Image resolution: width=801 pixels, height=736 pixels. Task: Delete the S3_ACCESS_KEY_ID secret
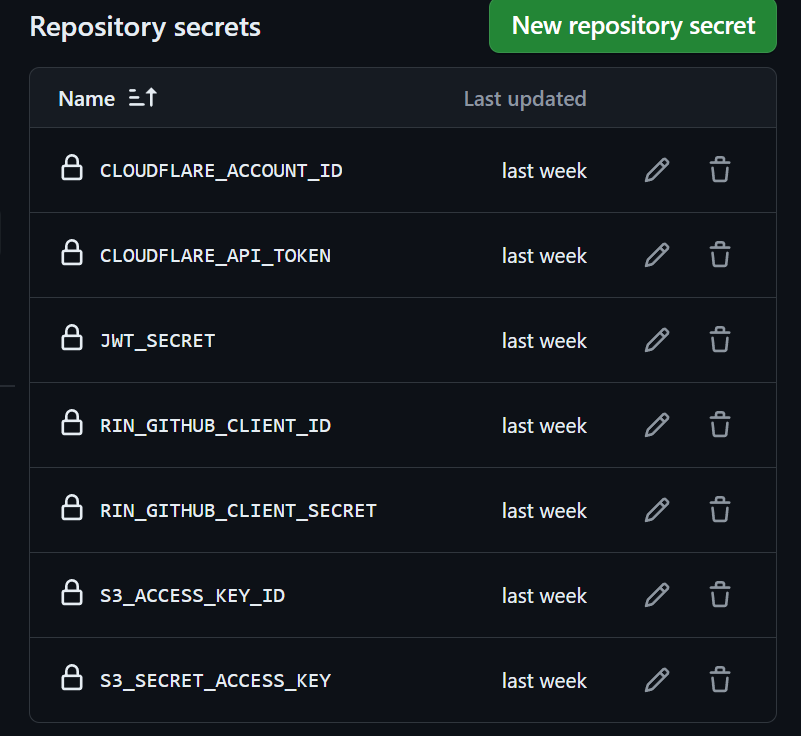pyautogui.click(x=720, y=595)
